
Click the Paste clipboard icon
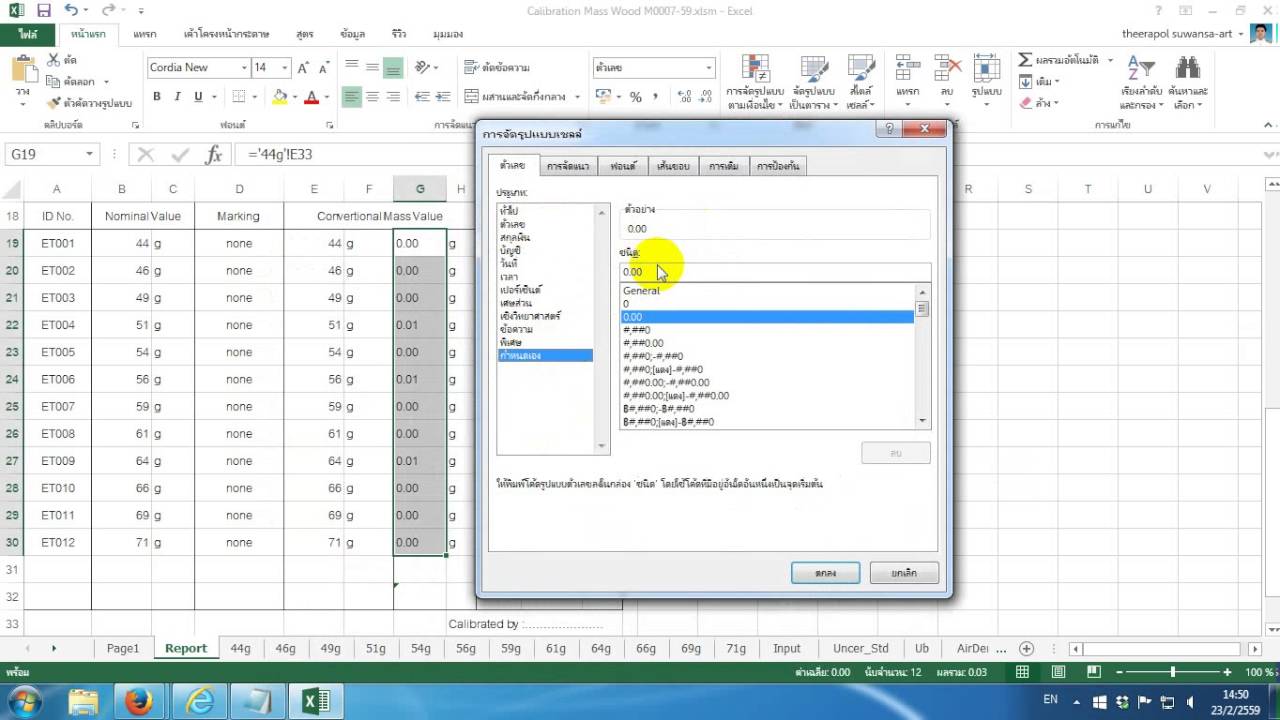tap(22, 70)
